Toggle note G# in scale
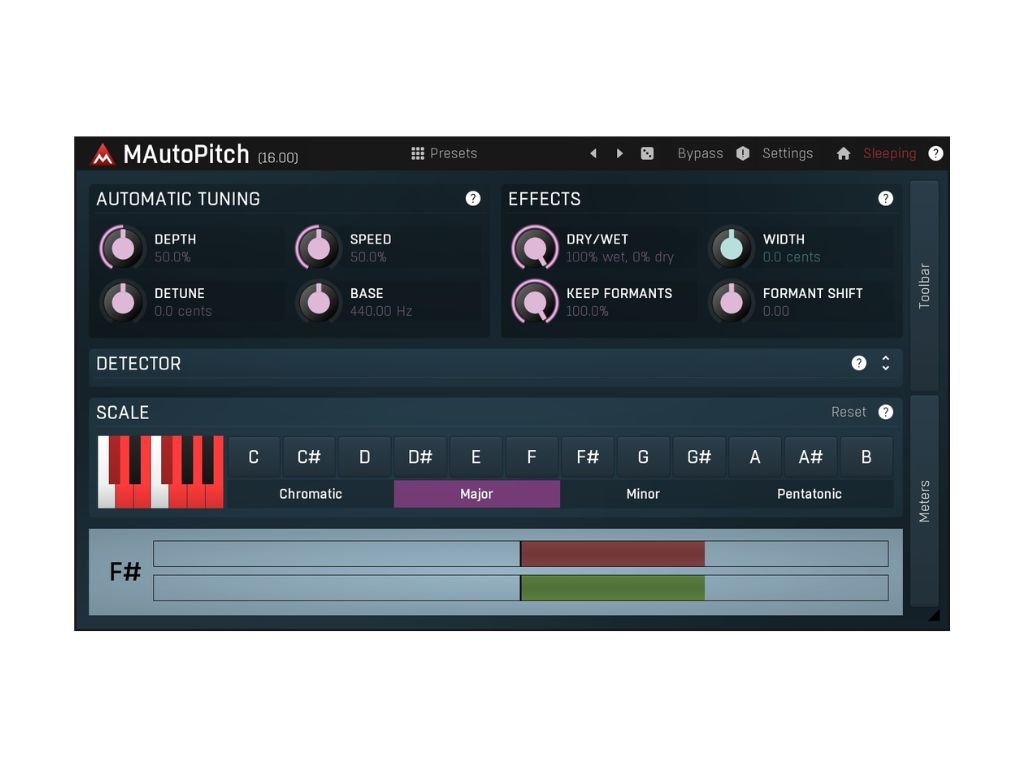The width and height of the screenshot is (1024, 767). 699,457
